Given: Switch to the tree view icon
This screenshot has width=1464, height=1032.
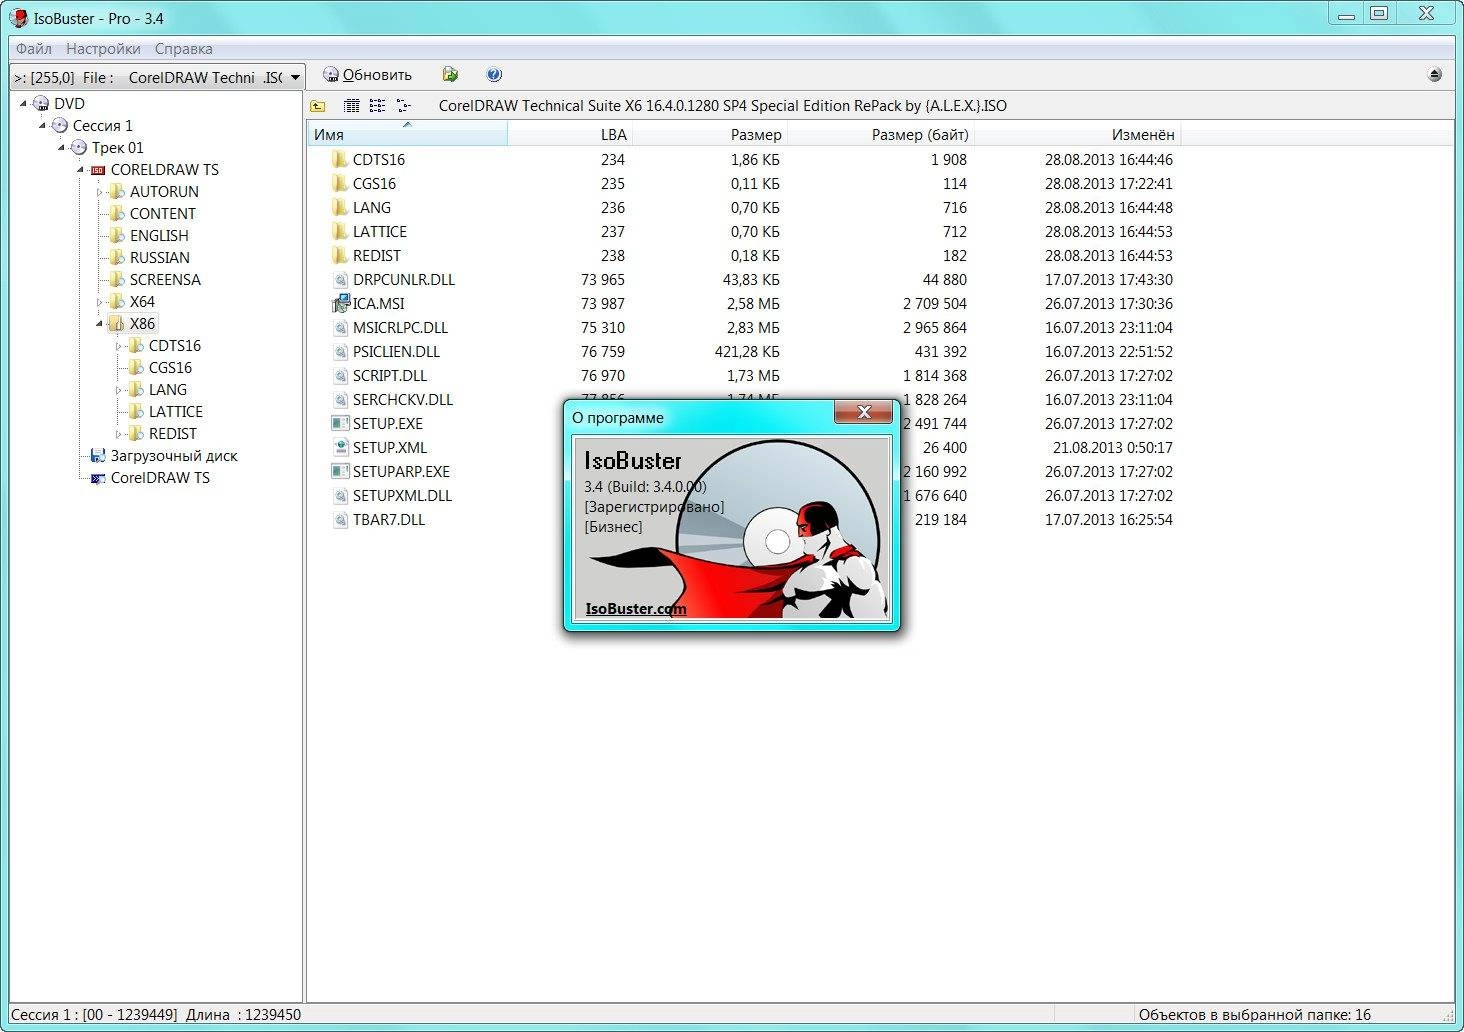Looking at the screenshot, I should (403, 106).
